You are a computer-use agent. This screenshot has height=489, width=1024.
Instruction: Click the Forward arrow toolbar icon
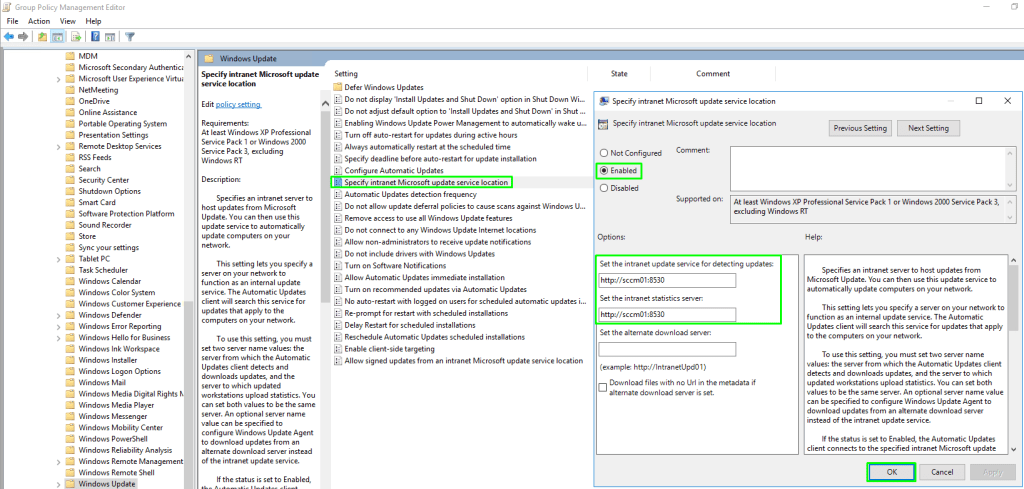[22, 37]
